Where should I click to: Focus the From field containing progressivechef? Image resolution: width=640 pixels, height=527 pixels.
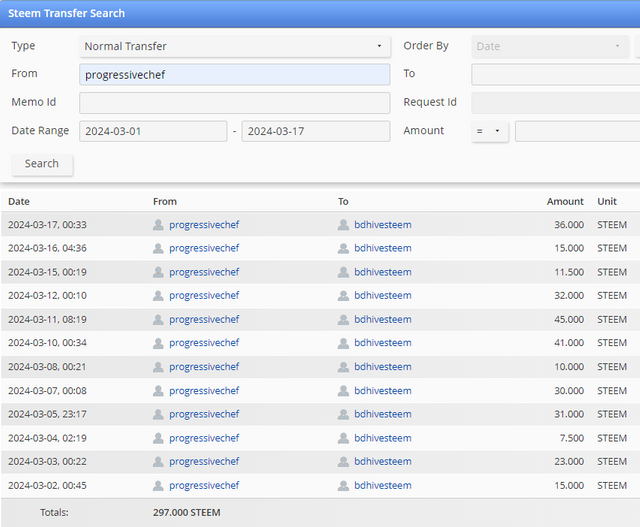235,75
